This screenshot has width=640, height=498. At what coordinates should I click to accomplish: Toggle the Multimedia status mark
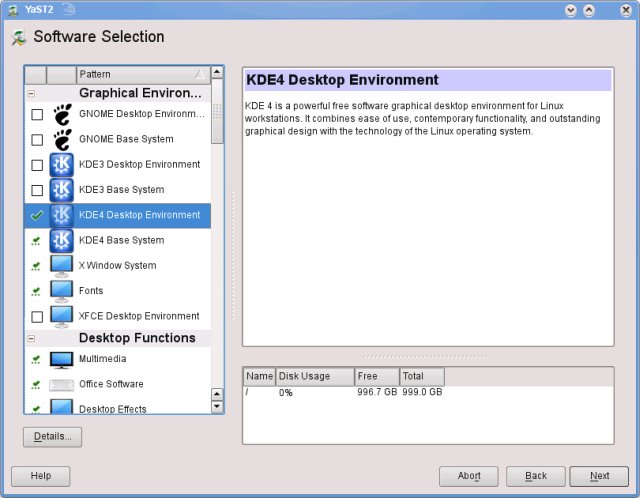coord(36,360)
